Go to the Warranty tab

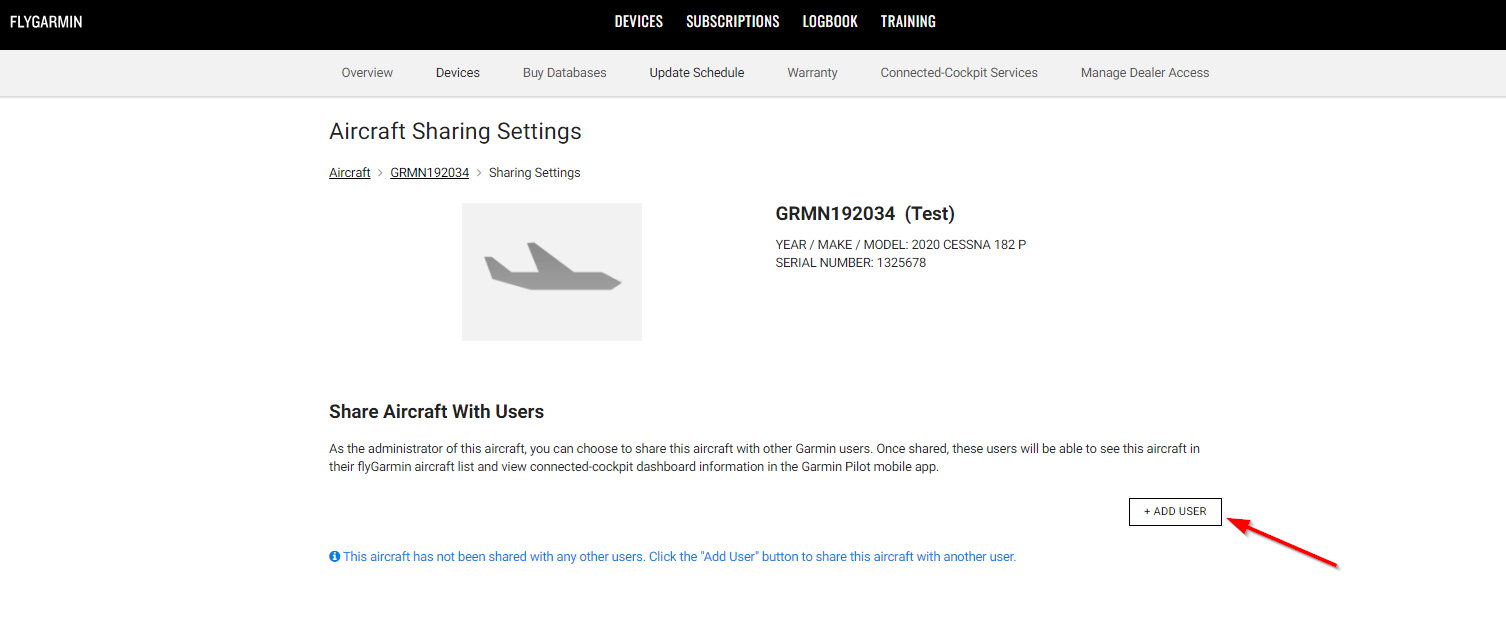point(812,73)
